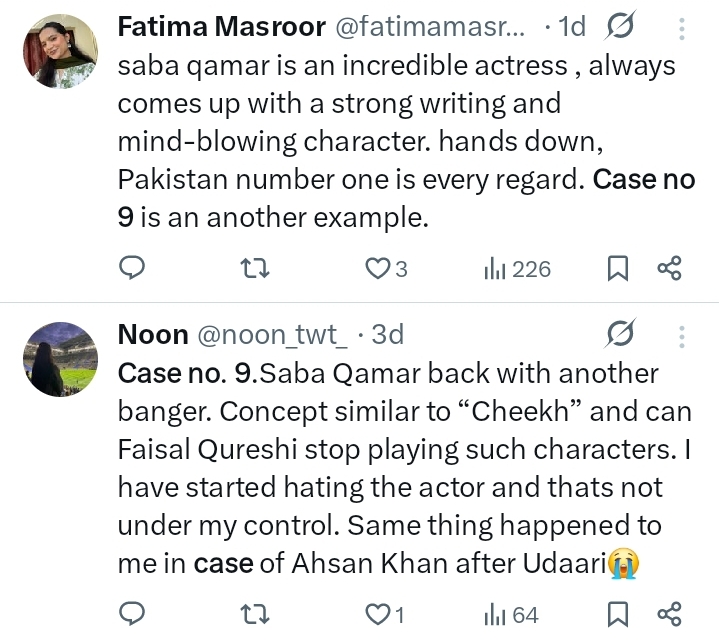Share Fatima Masroor's tweet
Screen dimensions: 719x642
(669, 268)
